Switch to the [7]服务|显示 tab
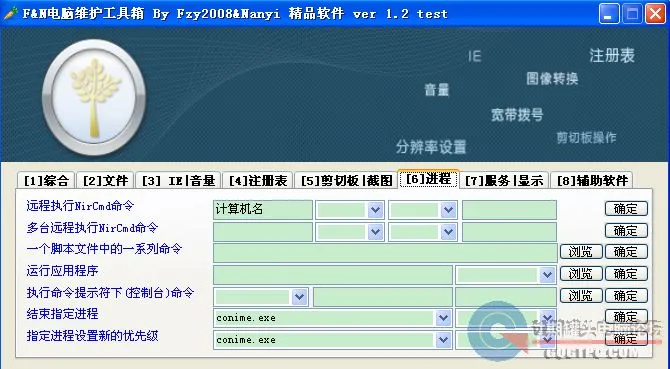 pyautogui.click(x=504, y=181)
